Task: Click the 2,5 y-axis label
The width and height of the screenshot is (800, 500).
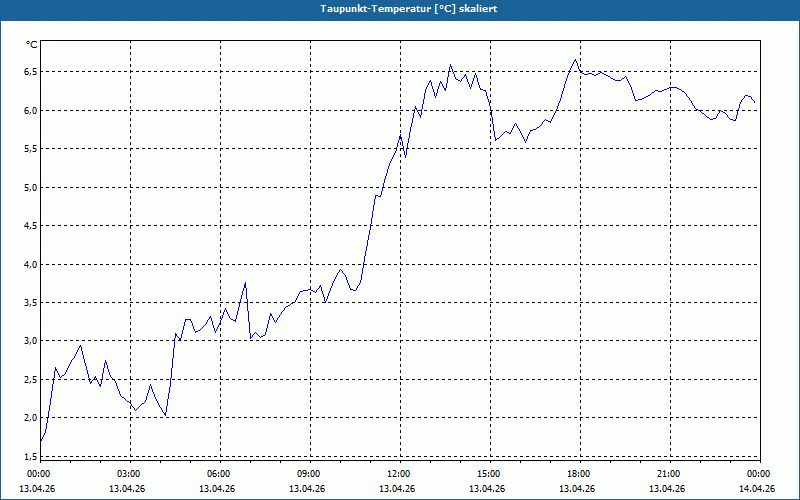Action: (x=31, y=380)
